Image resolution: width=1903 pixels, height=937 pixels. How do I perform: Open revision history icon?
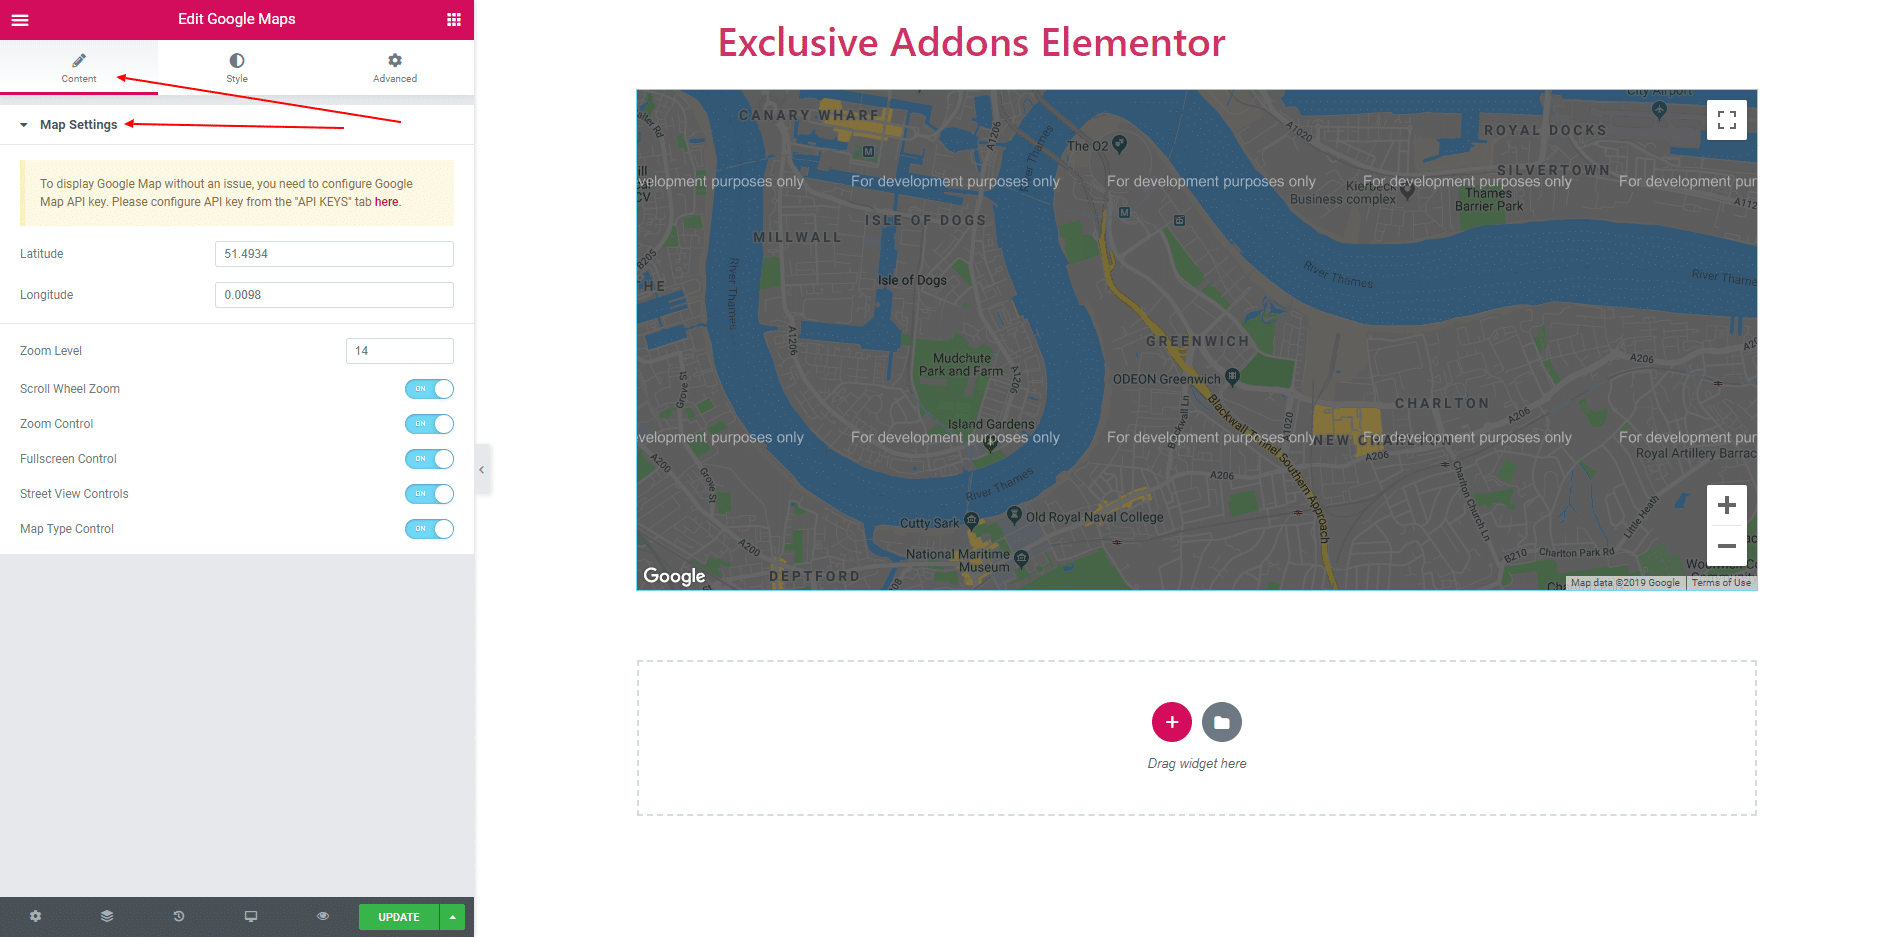click(x=179, y=916)
